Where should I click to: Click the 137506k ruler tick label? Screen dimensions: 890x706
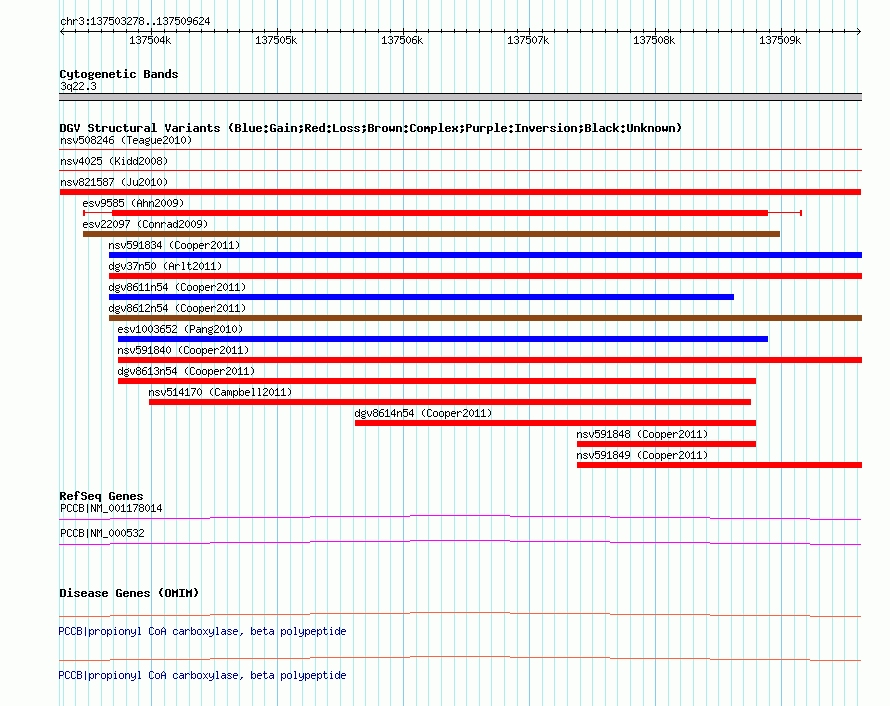click(x=402, y=41)
